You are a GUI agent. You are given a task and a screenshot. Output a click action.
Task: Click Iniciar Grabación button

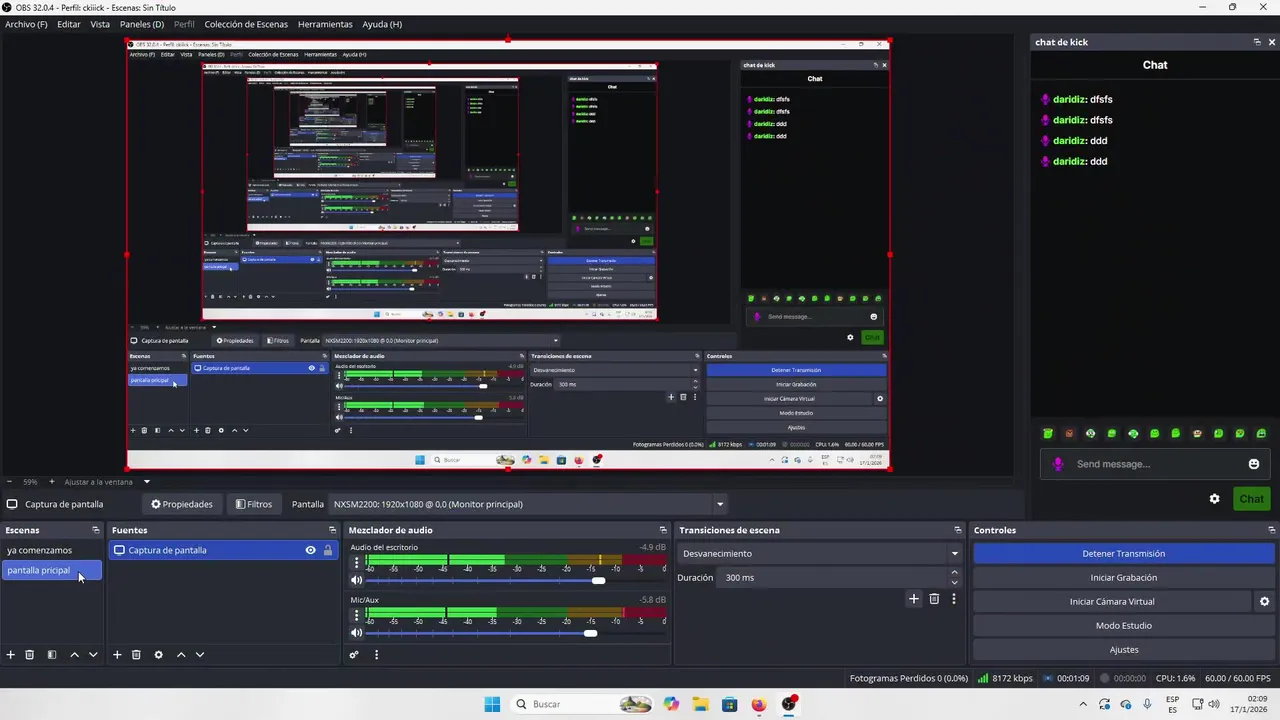pos(1124,578)
